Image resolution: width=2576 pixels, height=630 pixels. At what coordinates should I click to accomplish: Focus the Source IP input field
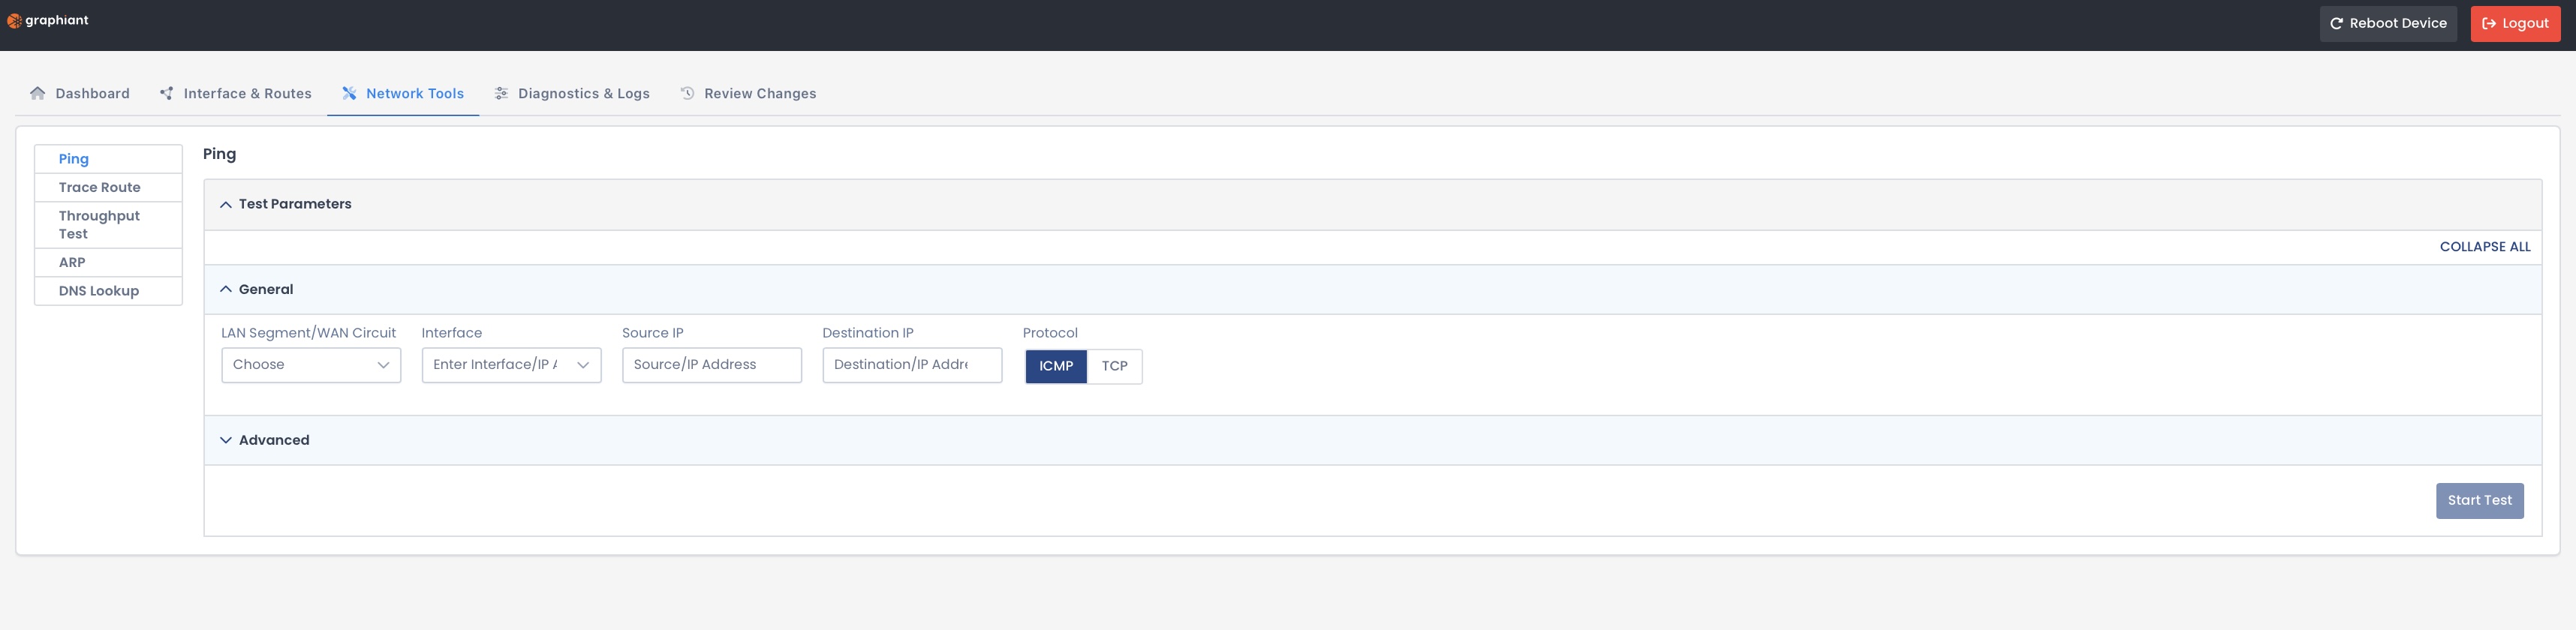pos(712,365)
